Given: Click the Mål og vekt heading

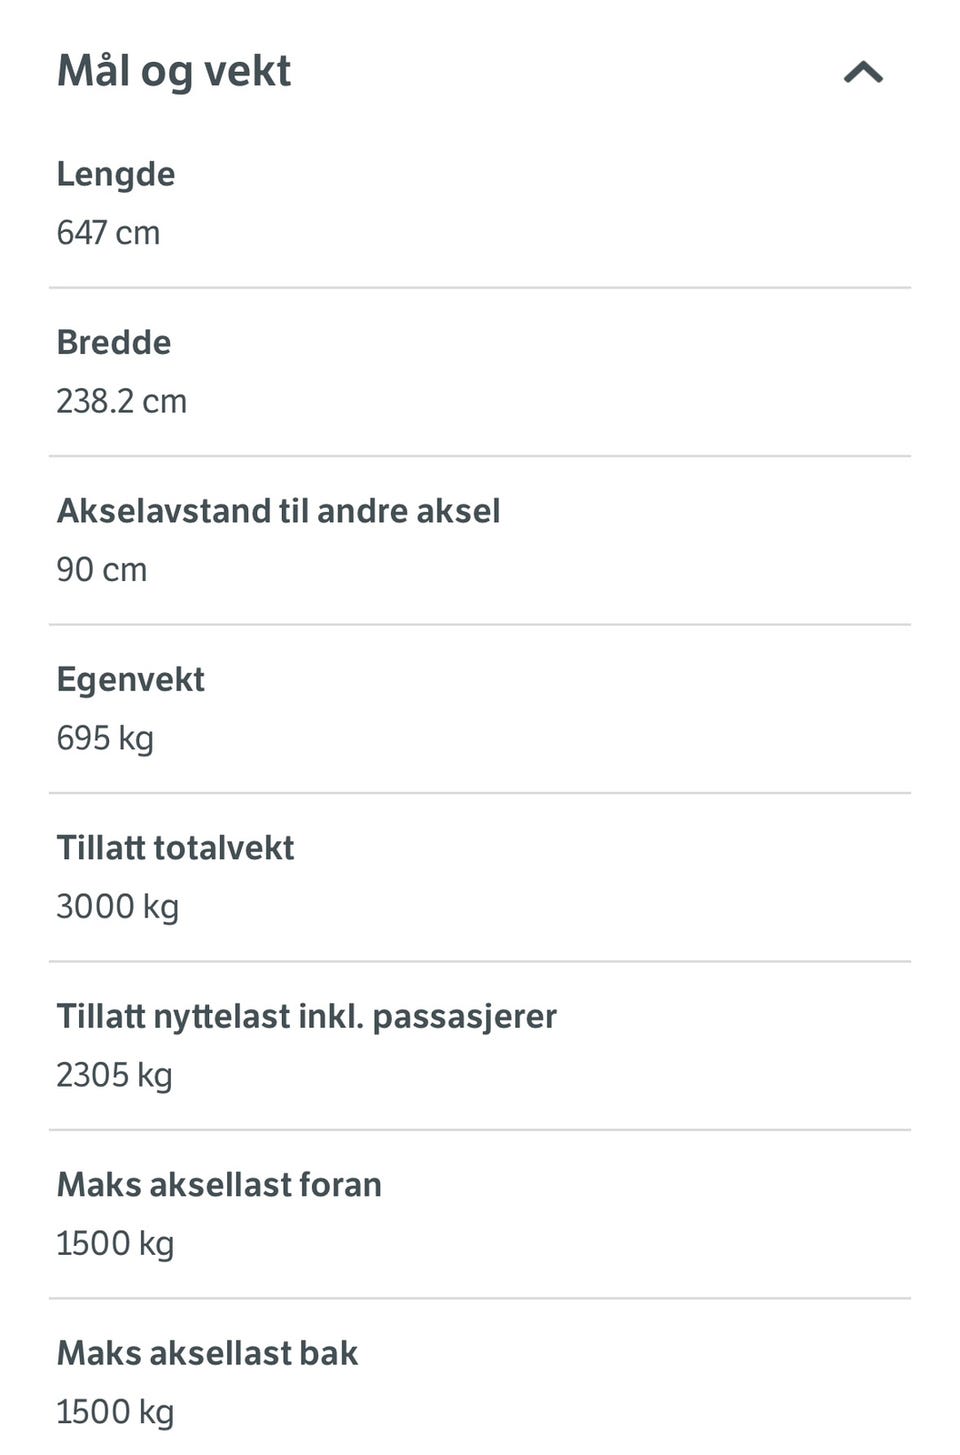Looking at the screenshot, I should click(x=174, y=72).
